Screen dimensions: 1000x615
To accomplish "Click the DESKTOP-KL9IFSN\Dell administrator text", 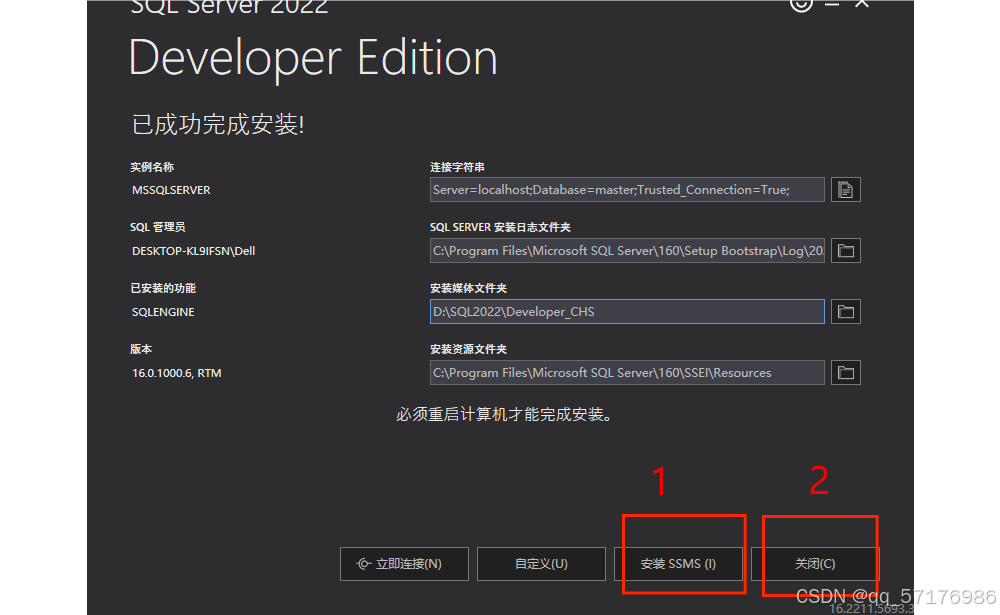I will pyautogui.click(x=193, y=251).
